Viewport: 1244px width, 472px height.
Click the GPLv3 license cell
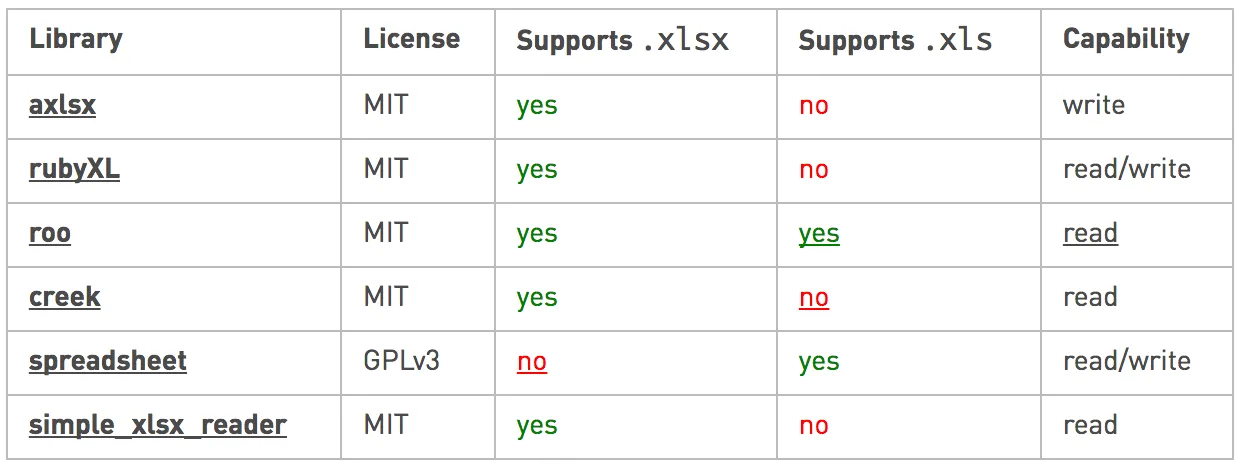(401, 361)
